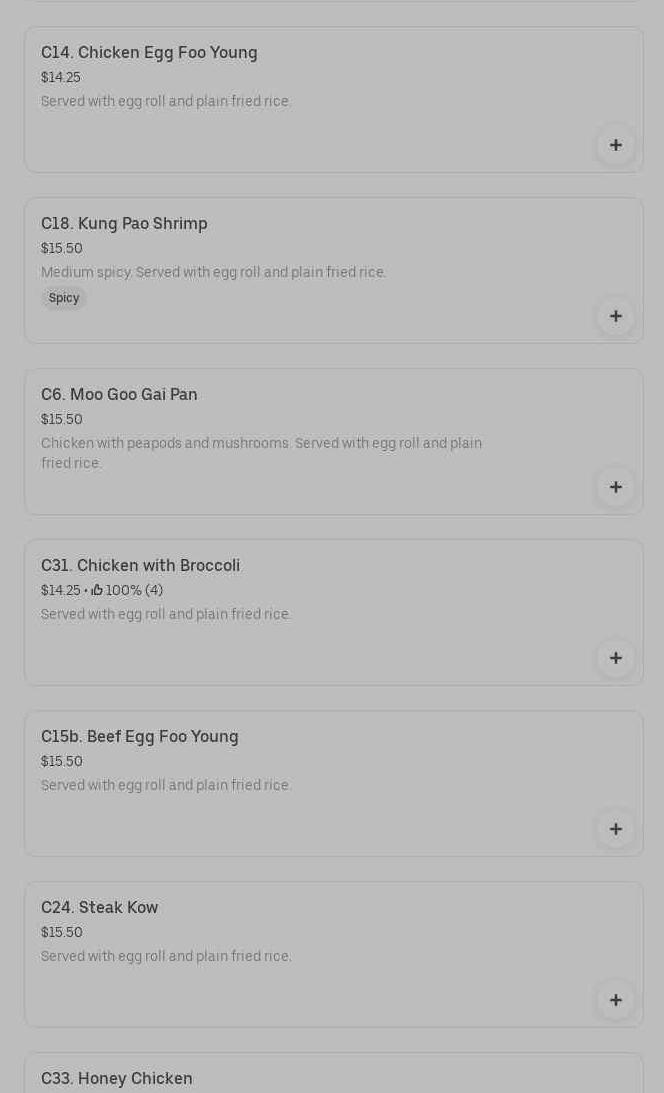This screenshot has width=664, height=1093.
Task: Click the Spicy tag on Kung Pao Shrimp
Action: click(64, 298)
